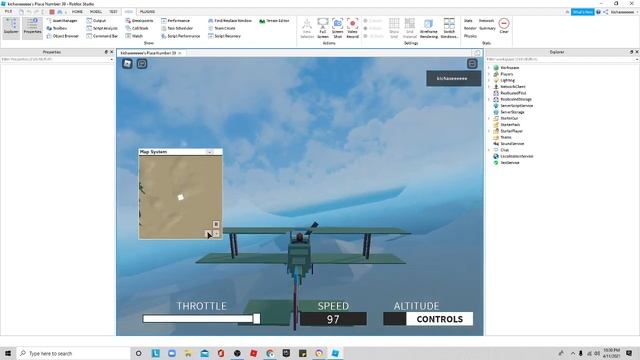Switch to the PLUGINS ribbon tab
Image resolution: width=640 pixels, height=360 pixels.
click(147, 12)
